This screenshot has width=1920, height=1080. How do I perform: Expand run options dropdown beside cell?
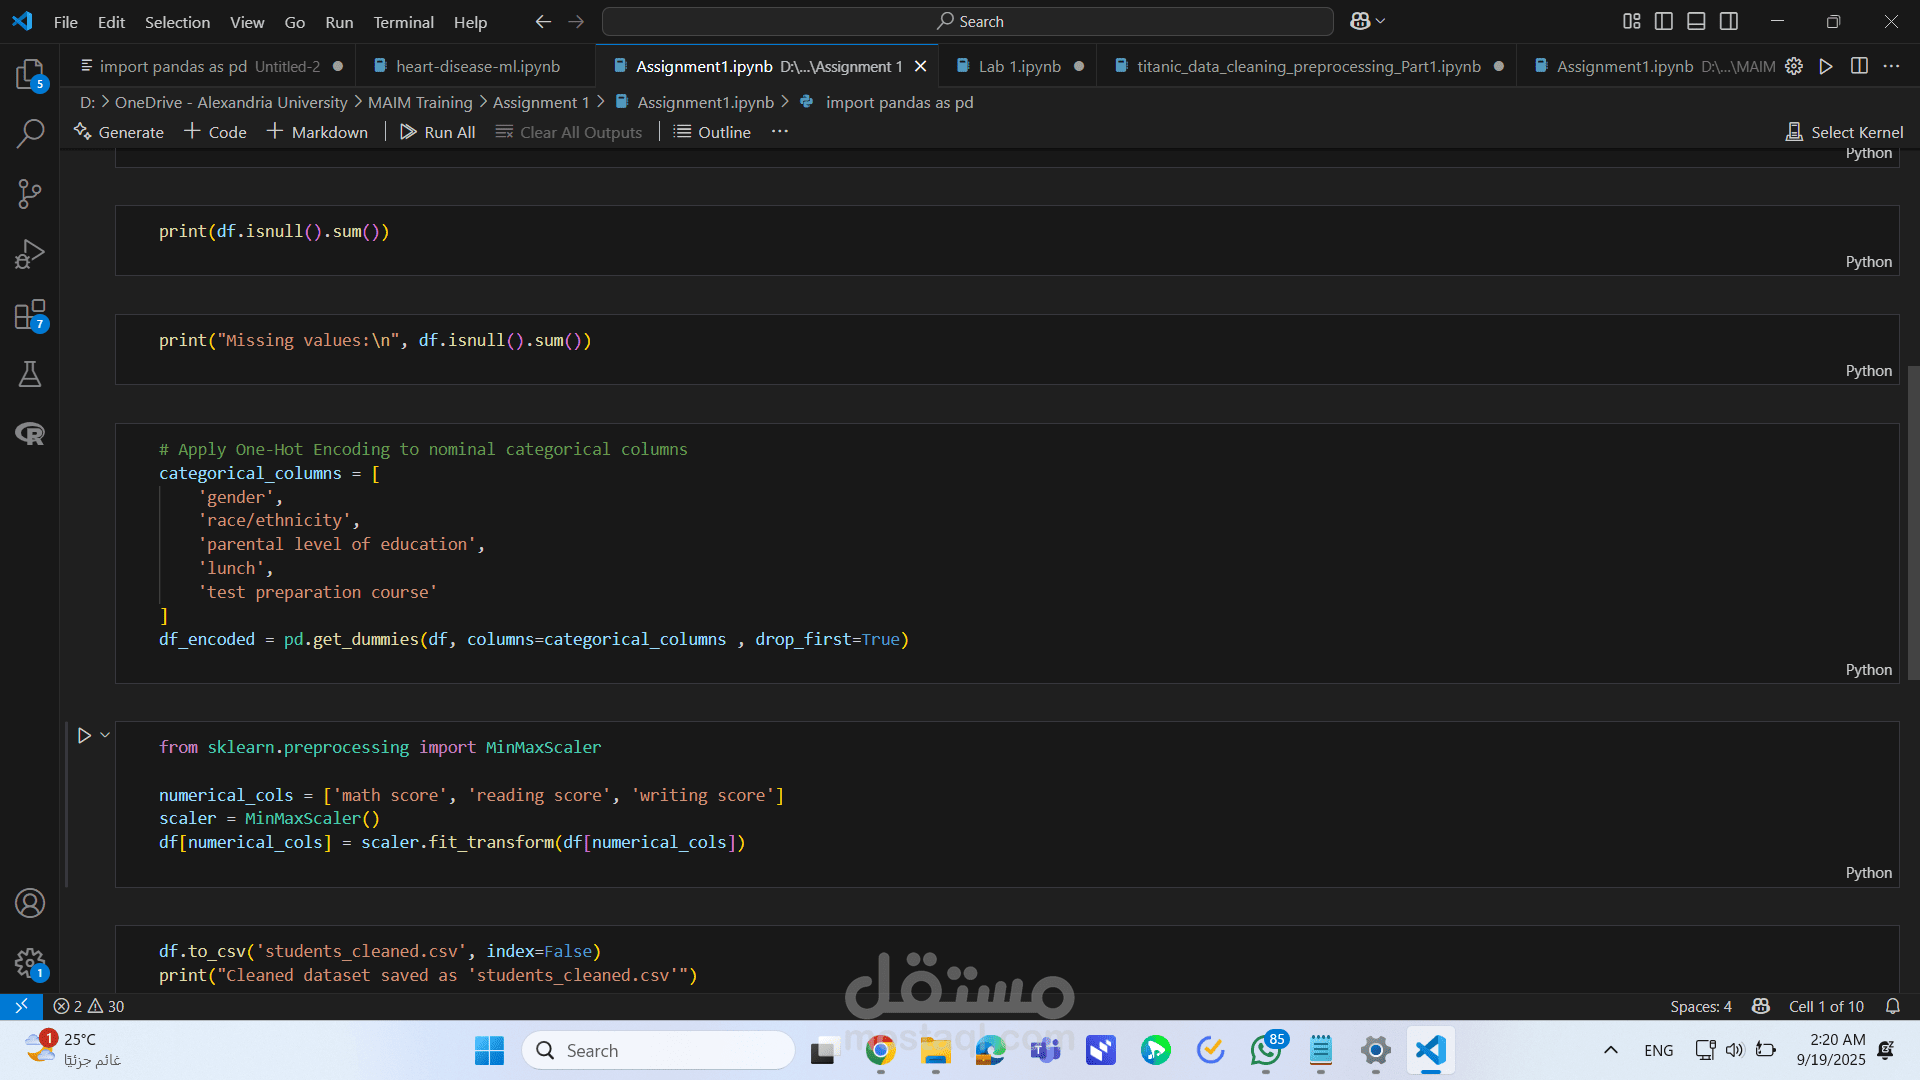[105, 735]
